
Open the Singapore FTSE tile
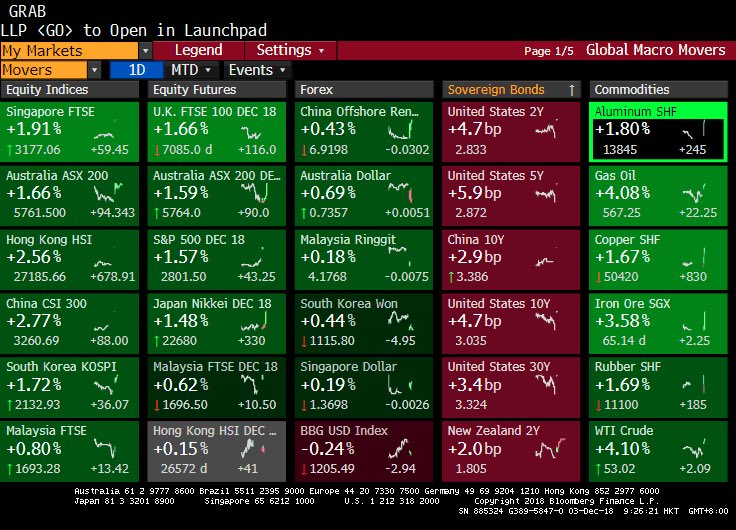pos(70,132)
